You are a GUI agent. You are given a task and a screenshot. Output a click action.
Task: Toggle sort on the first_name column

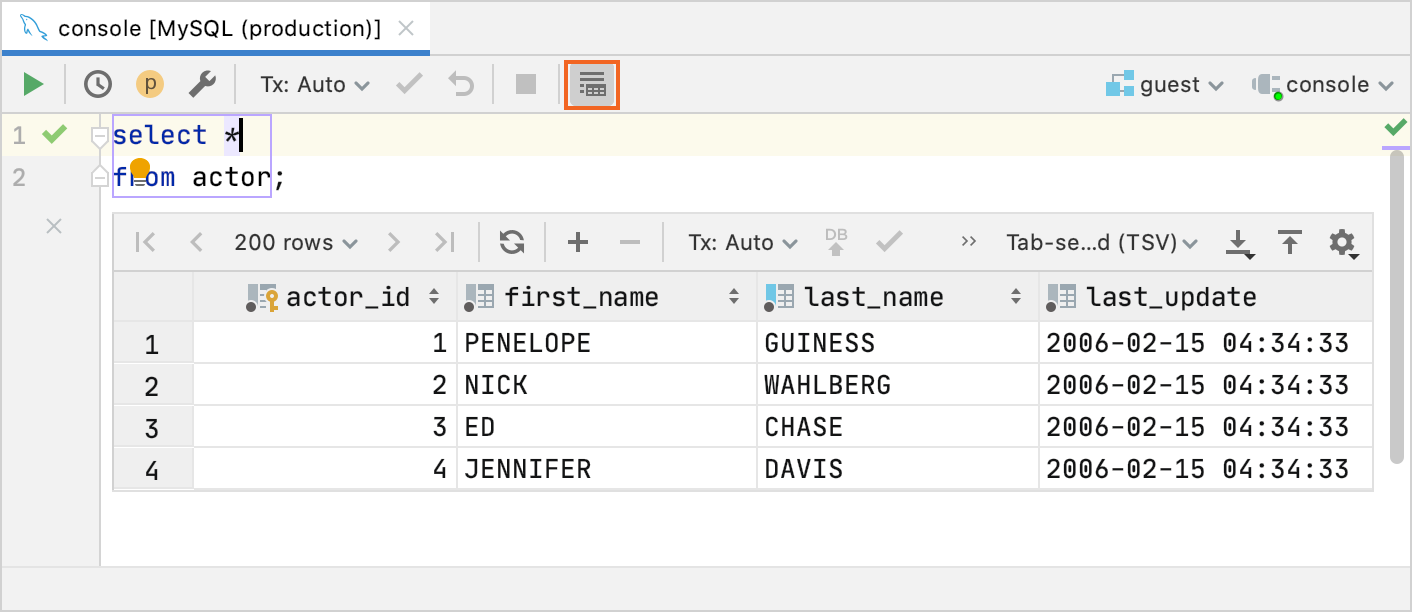(x=735, y=296)
